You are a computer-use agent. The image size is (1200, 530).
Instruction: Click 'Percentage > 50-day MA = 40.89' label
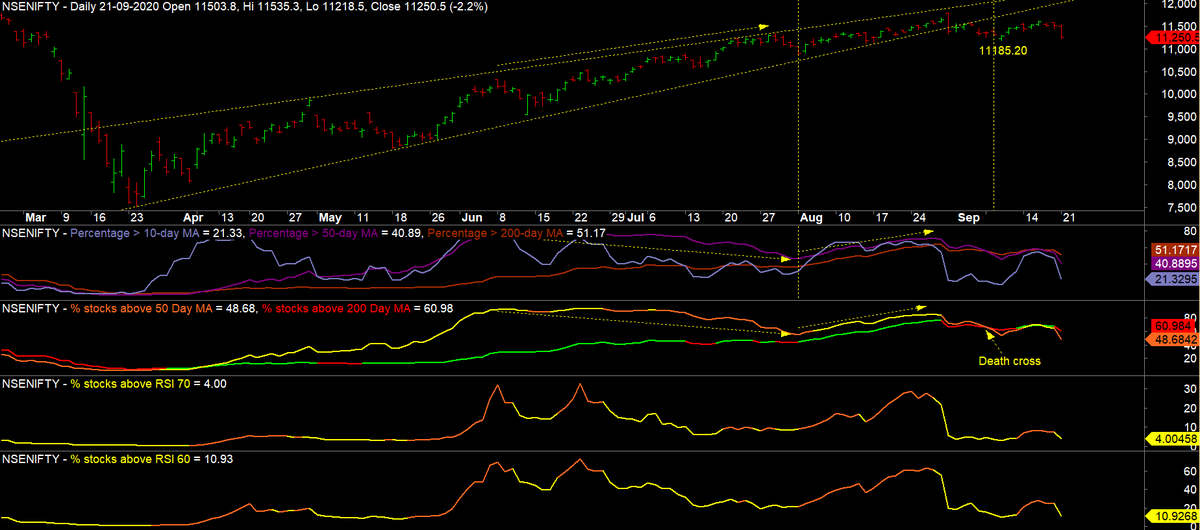(335, 232)
